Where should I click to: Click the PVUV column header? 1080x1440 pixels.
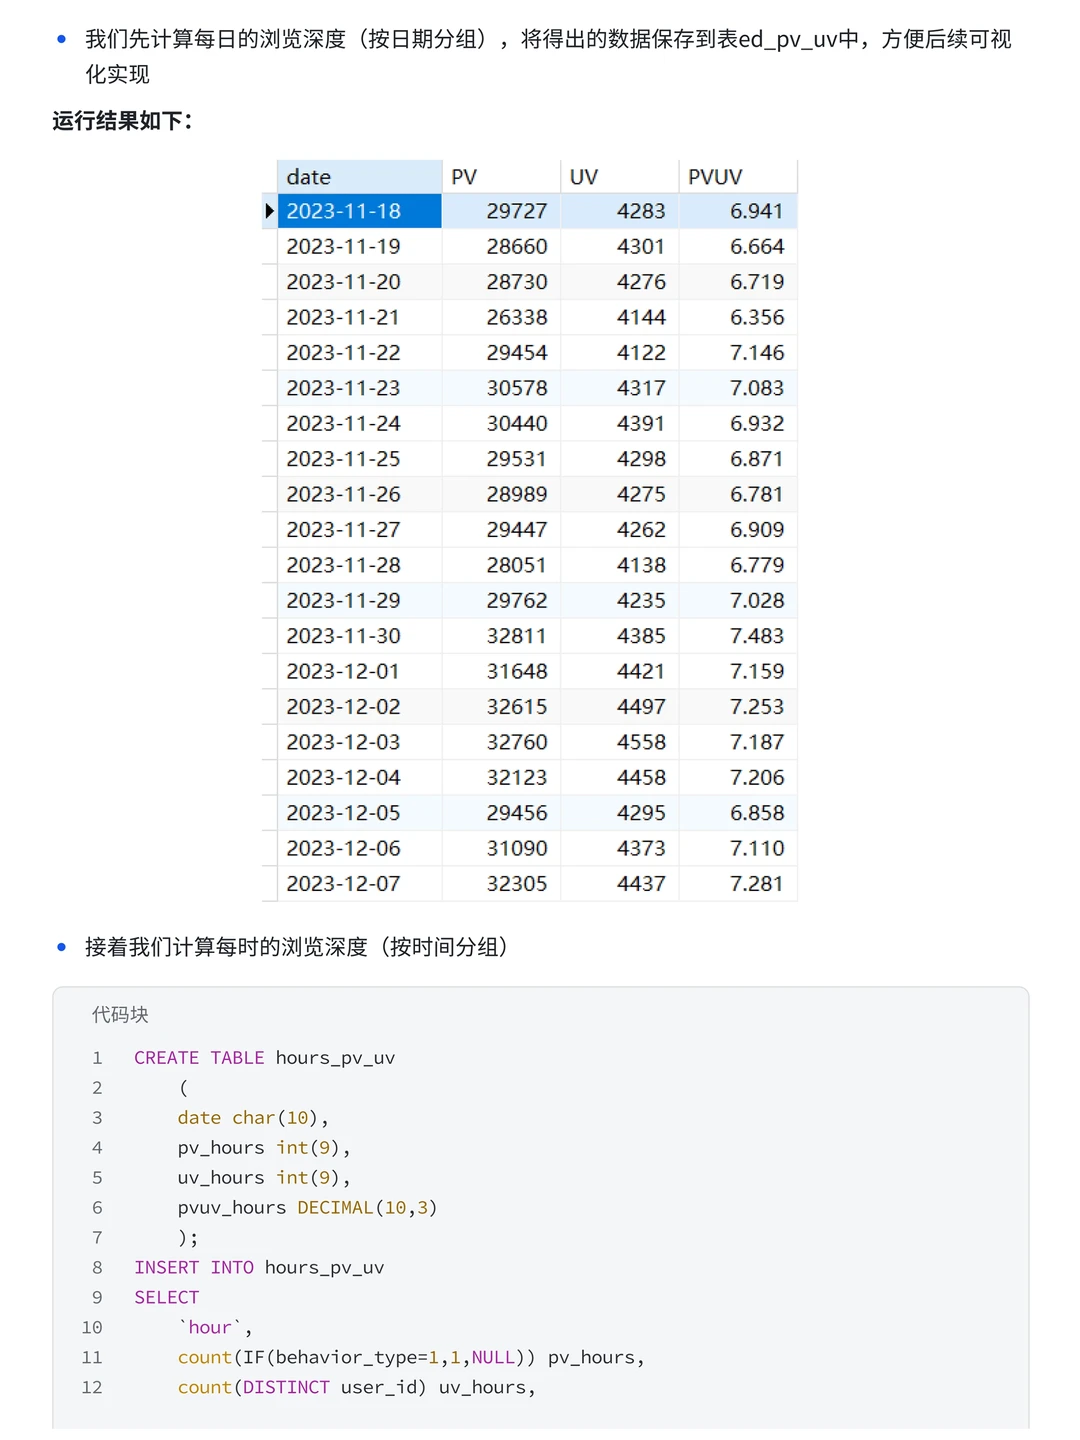[738, 177]
